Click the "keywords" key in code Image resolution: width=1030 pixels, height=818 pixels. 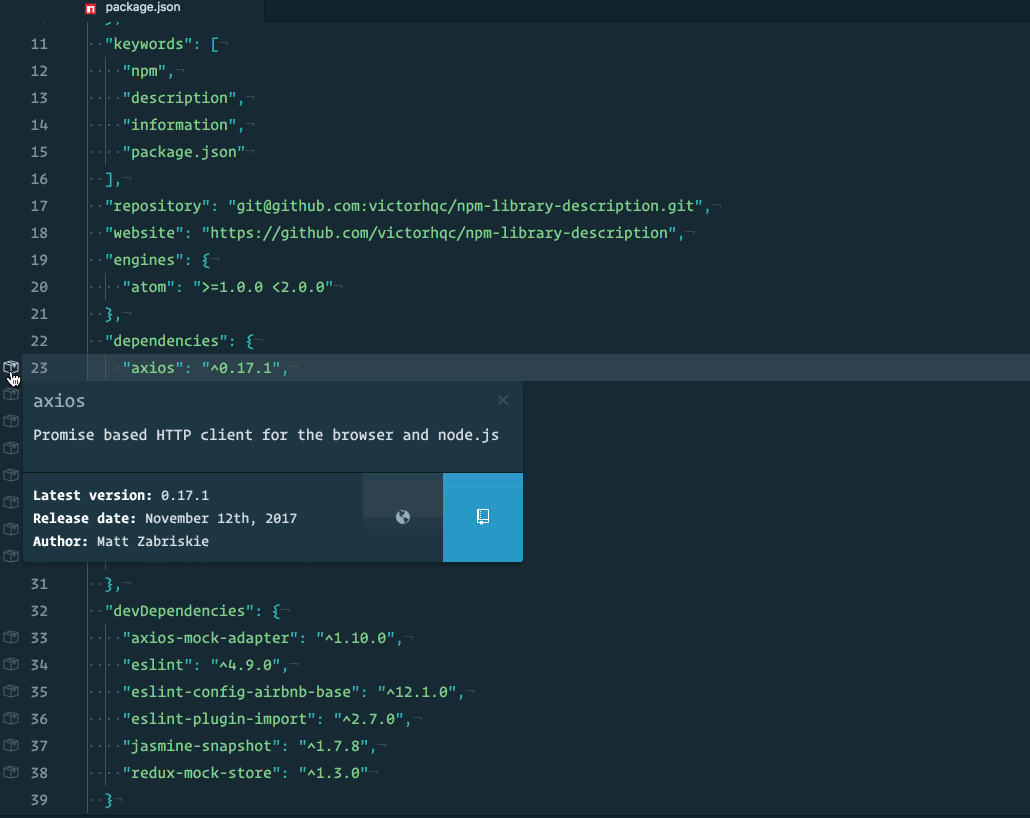pos(148,44)
